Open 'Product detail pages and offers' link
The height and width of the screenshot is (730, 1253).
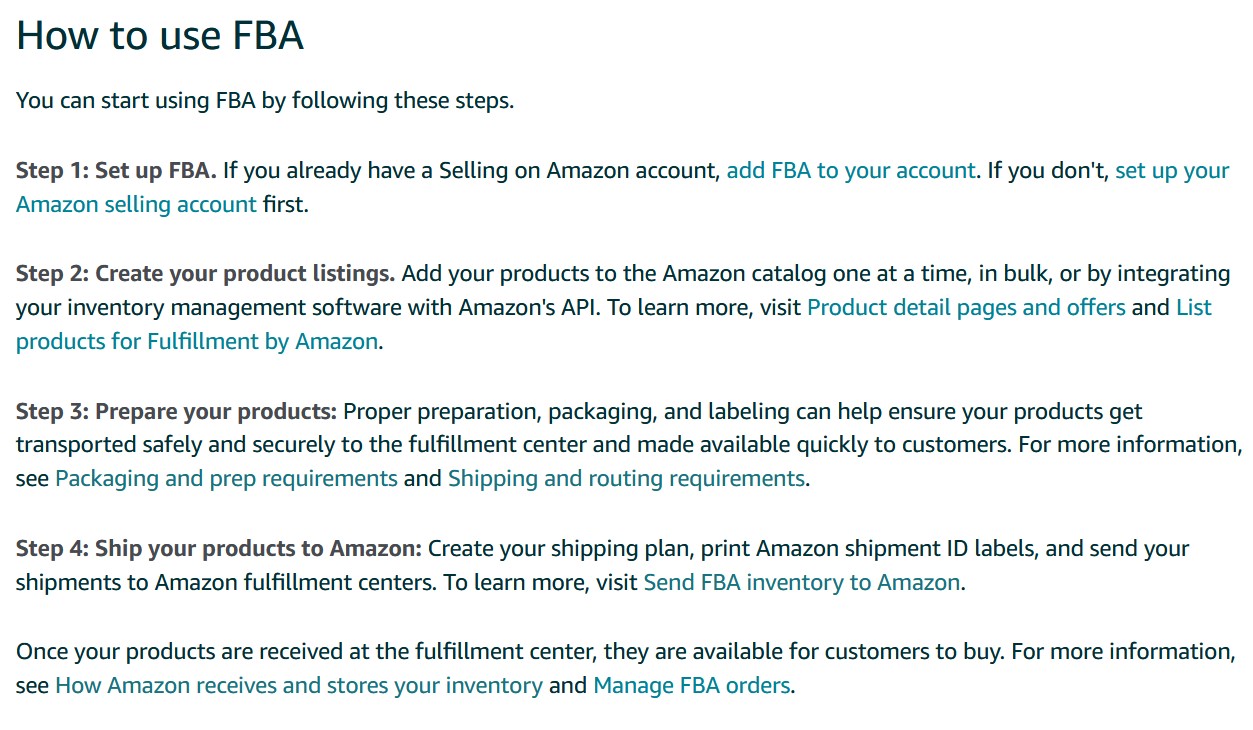coord(966,307)
